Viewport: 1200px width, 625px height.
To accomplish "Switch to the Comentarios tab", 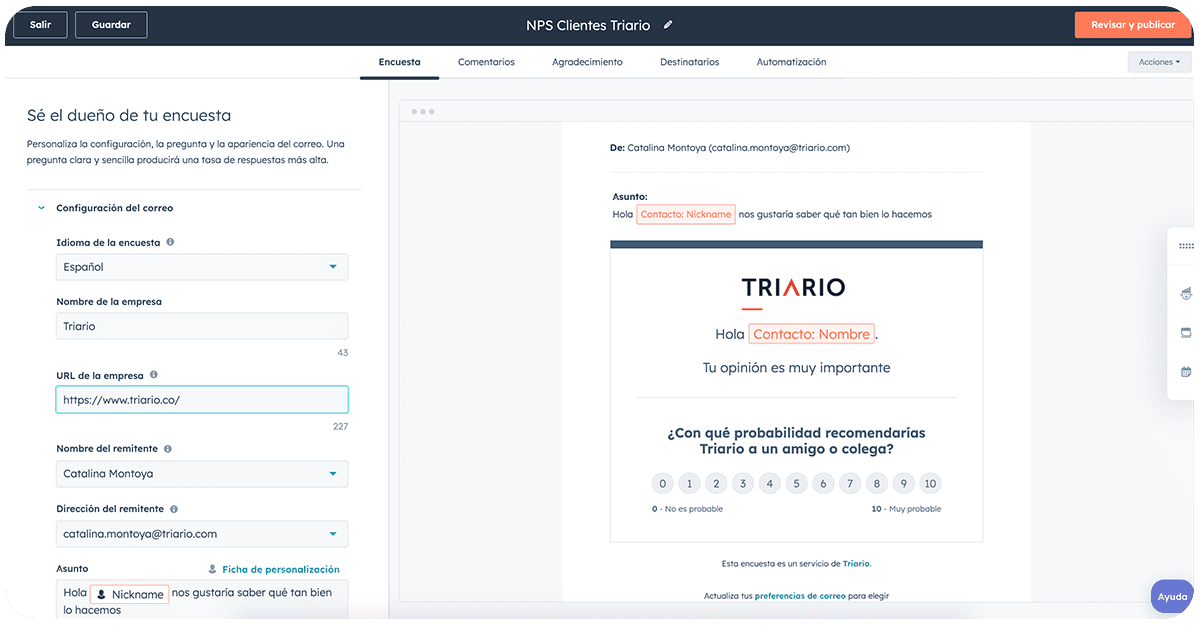I will click(x=486, y=62).
